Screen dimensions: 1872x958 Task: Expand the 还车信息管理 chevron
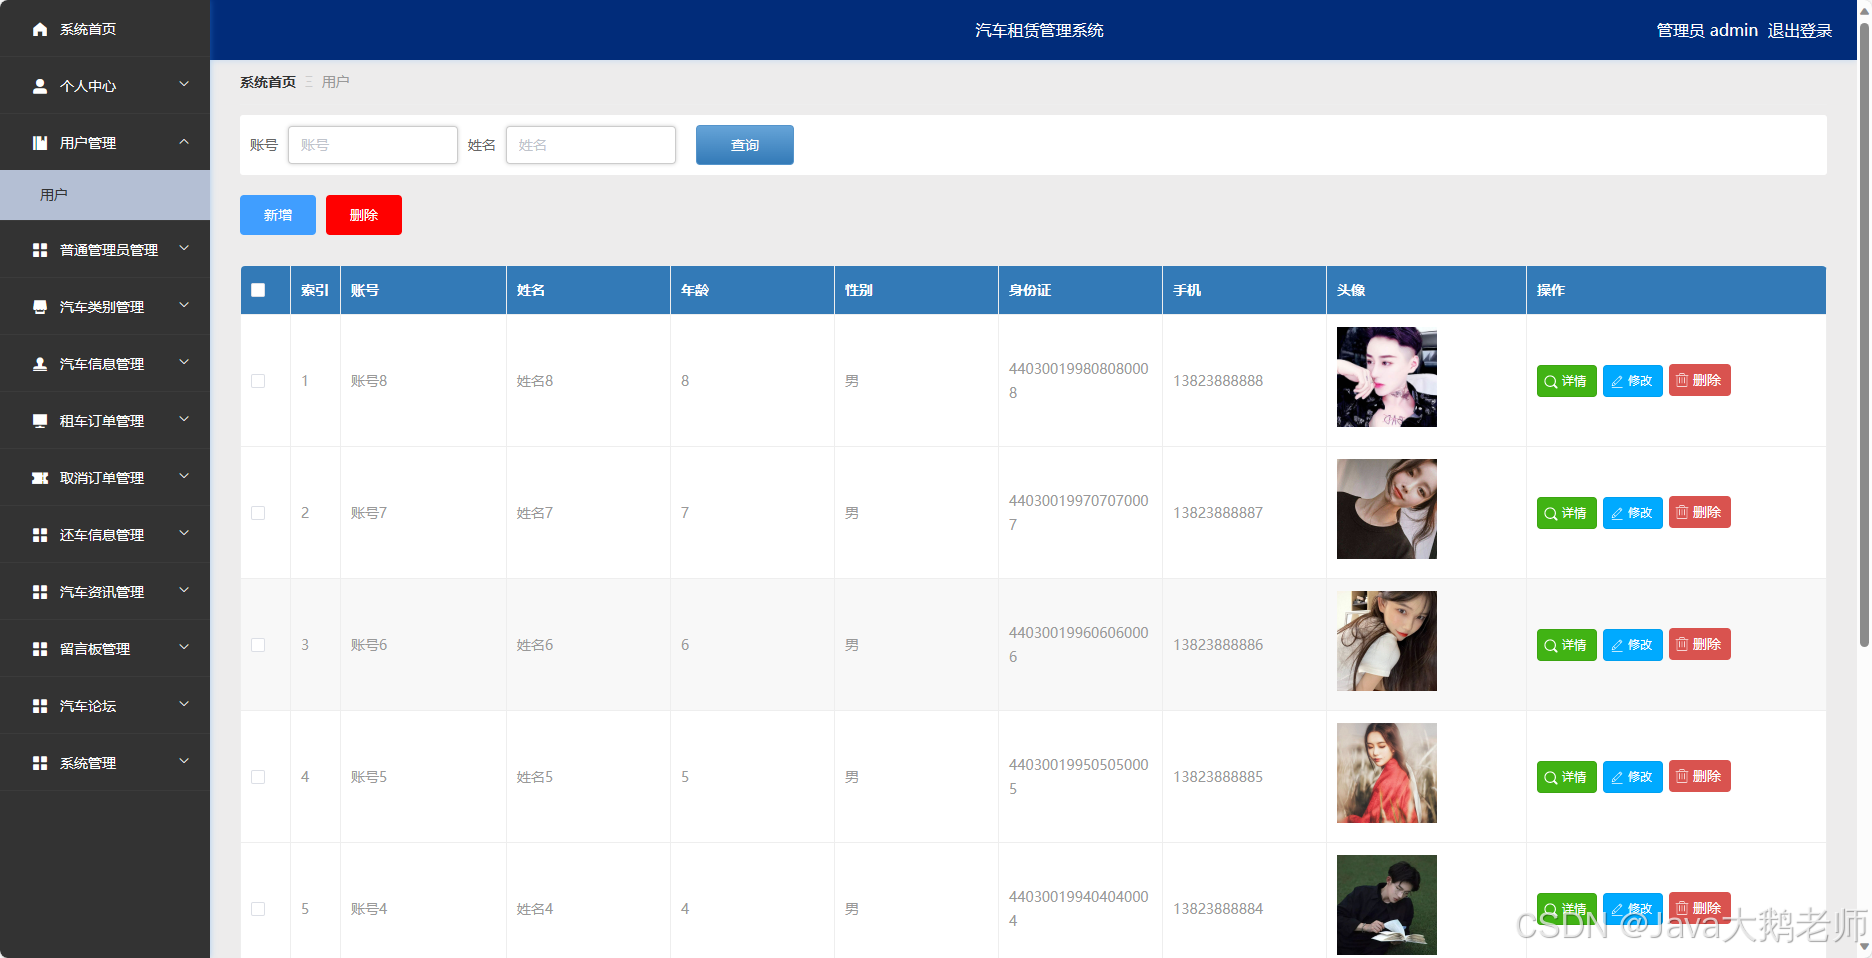coord(184,533)
